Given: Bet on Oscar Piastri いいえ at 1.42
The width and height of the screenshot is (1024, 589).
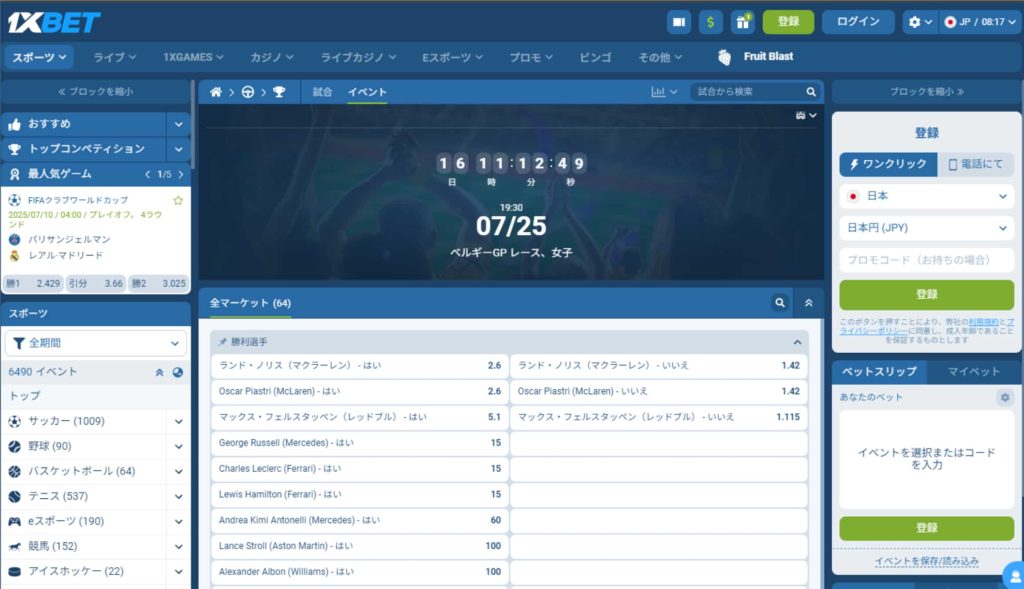Looking at the screenshot, I should click(658, 391).
